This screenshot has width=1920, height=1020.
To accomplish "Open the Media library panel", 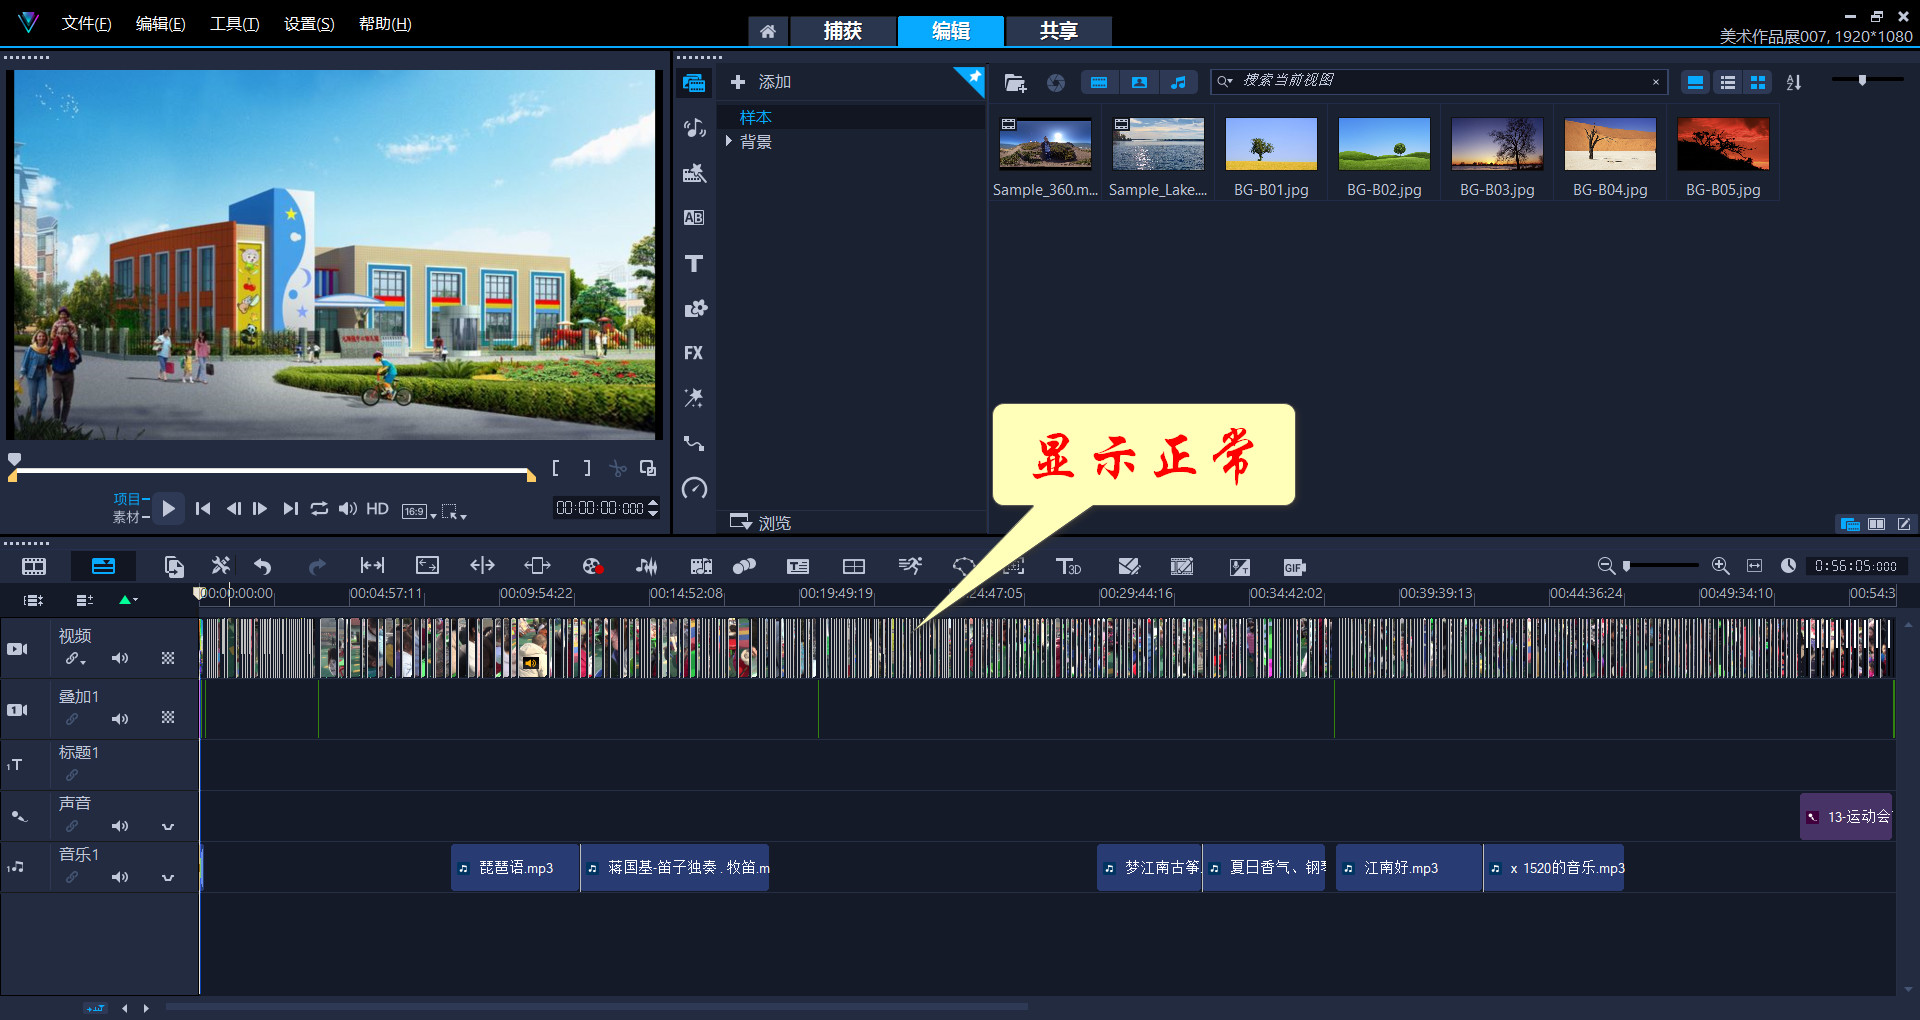I will (694, 83).
